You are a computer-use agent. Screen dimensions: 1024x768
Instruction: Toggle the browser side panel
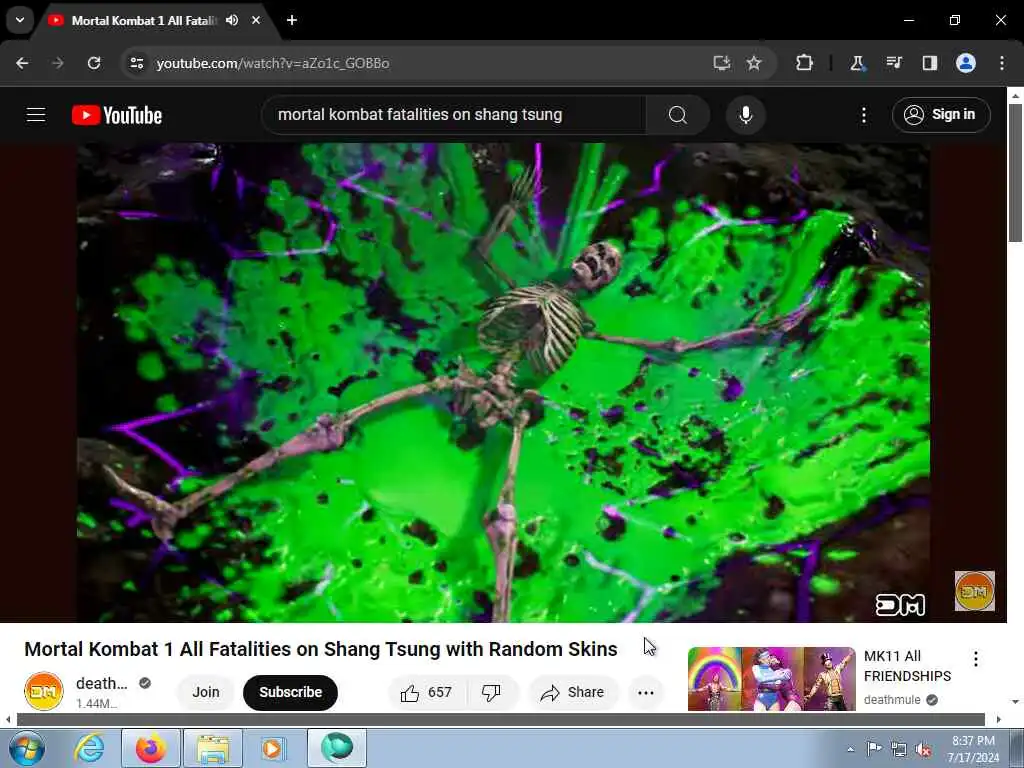click(929, 63)
